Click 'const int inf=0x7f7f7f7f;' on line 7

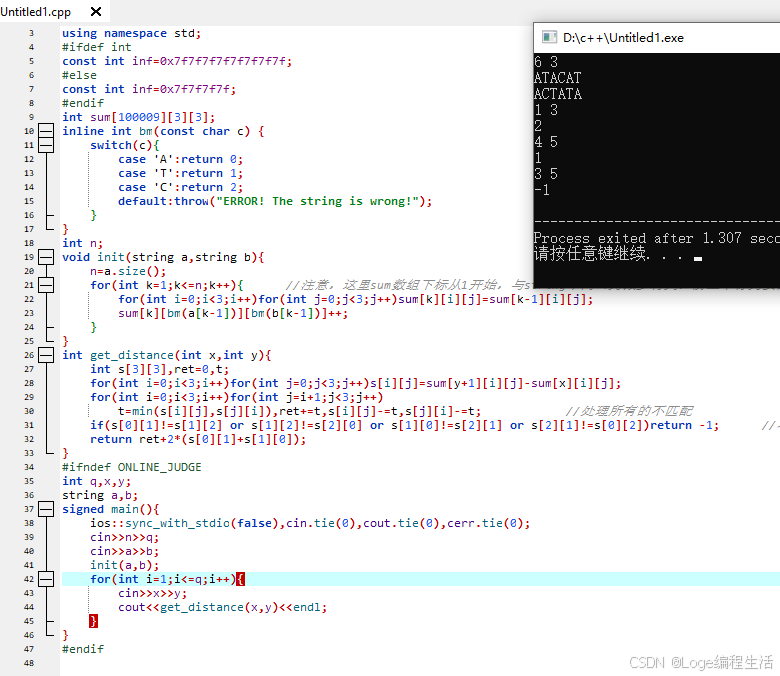tap(149, 90)
